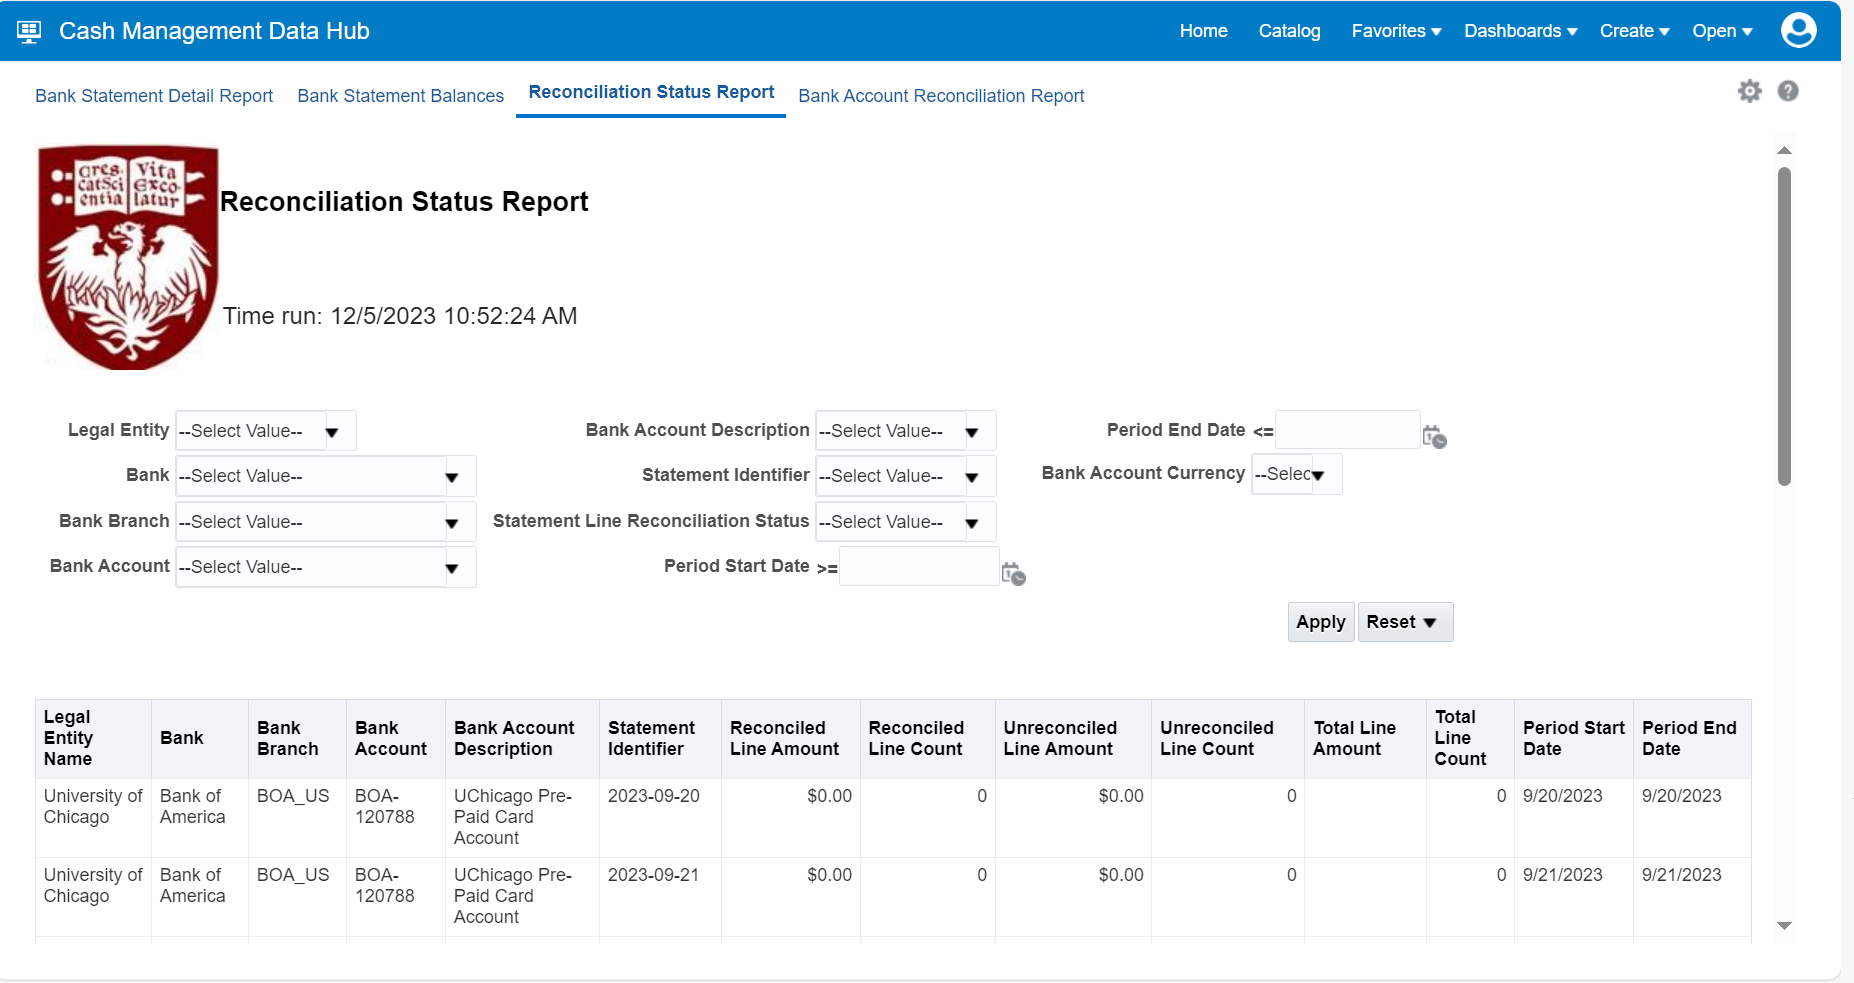
Task: Click the vertical scrollbar thumb
Action: click(1784, 327)
